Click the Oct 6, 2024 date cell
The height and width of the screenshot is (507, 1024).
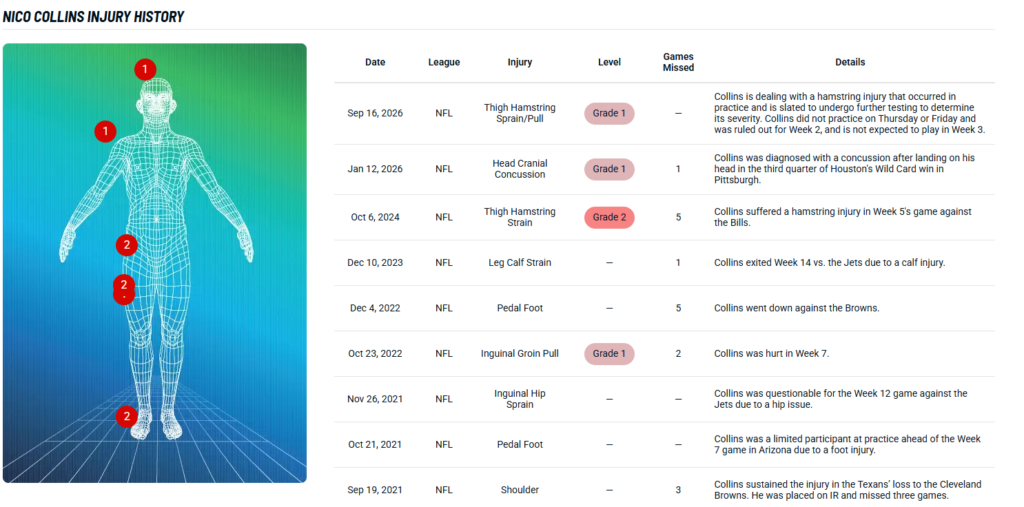point(375,217)
